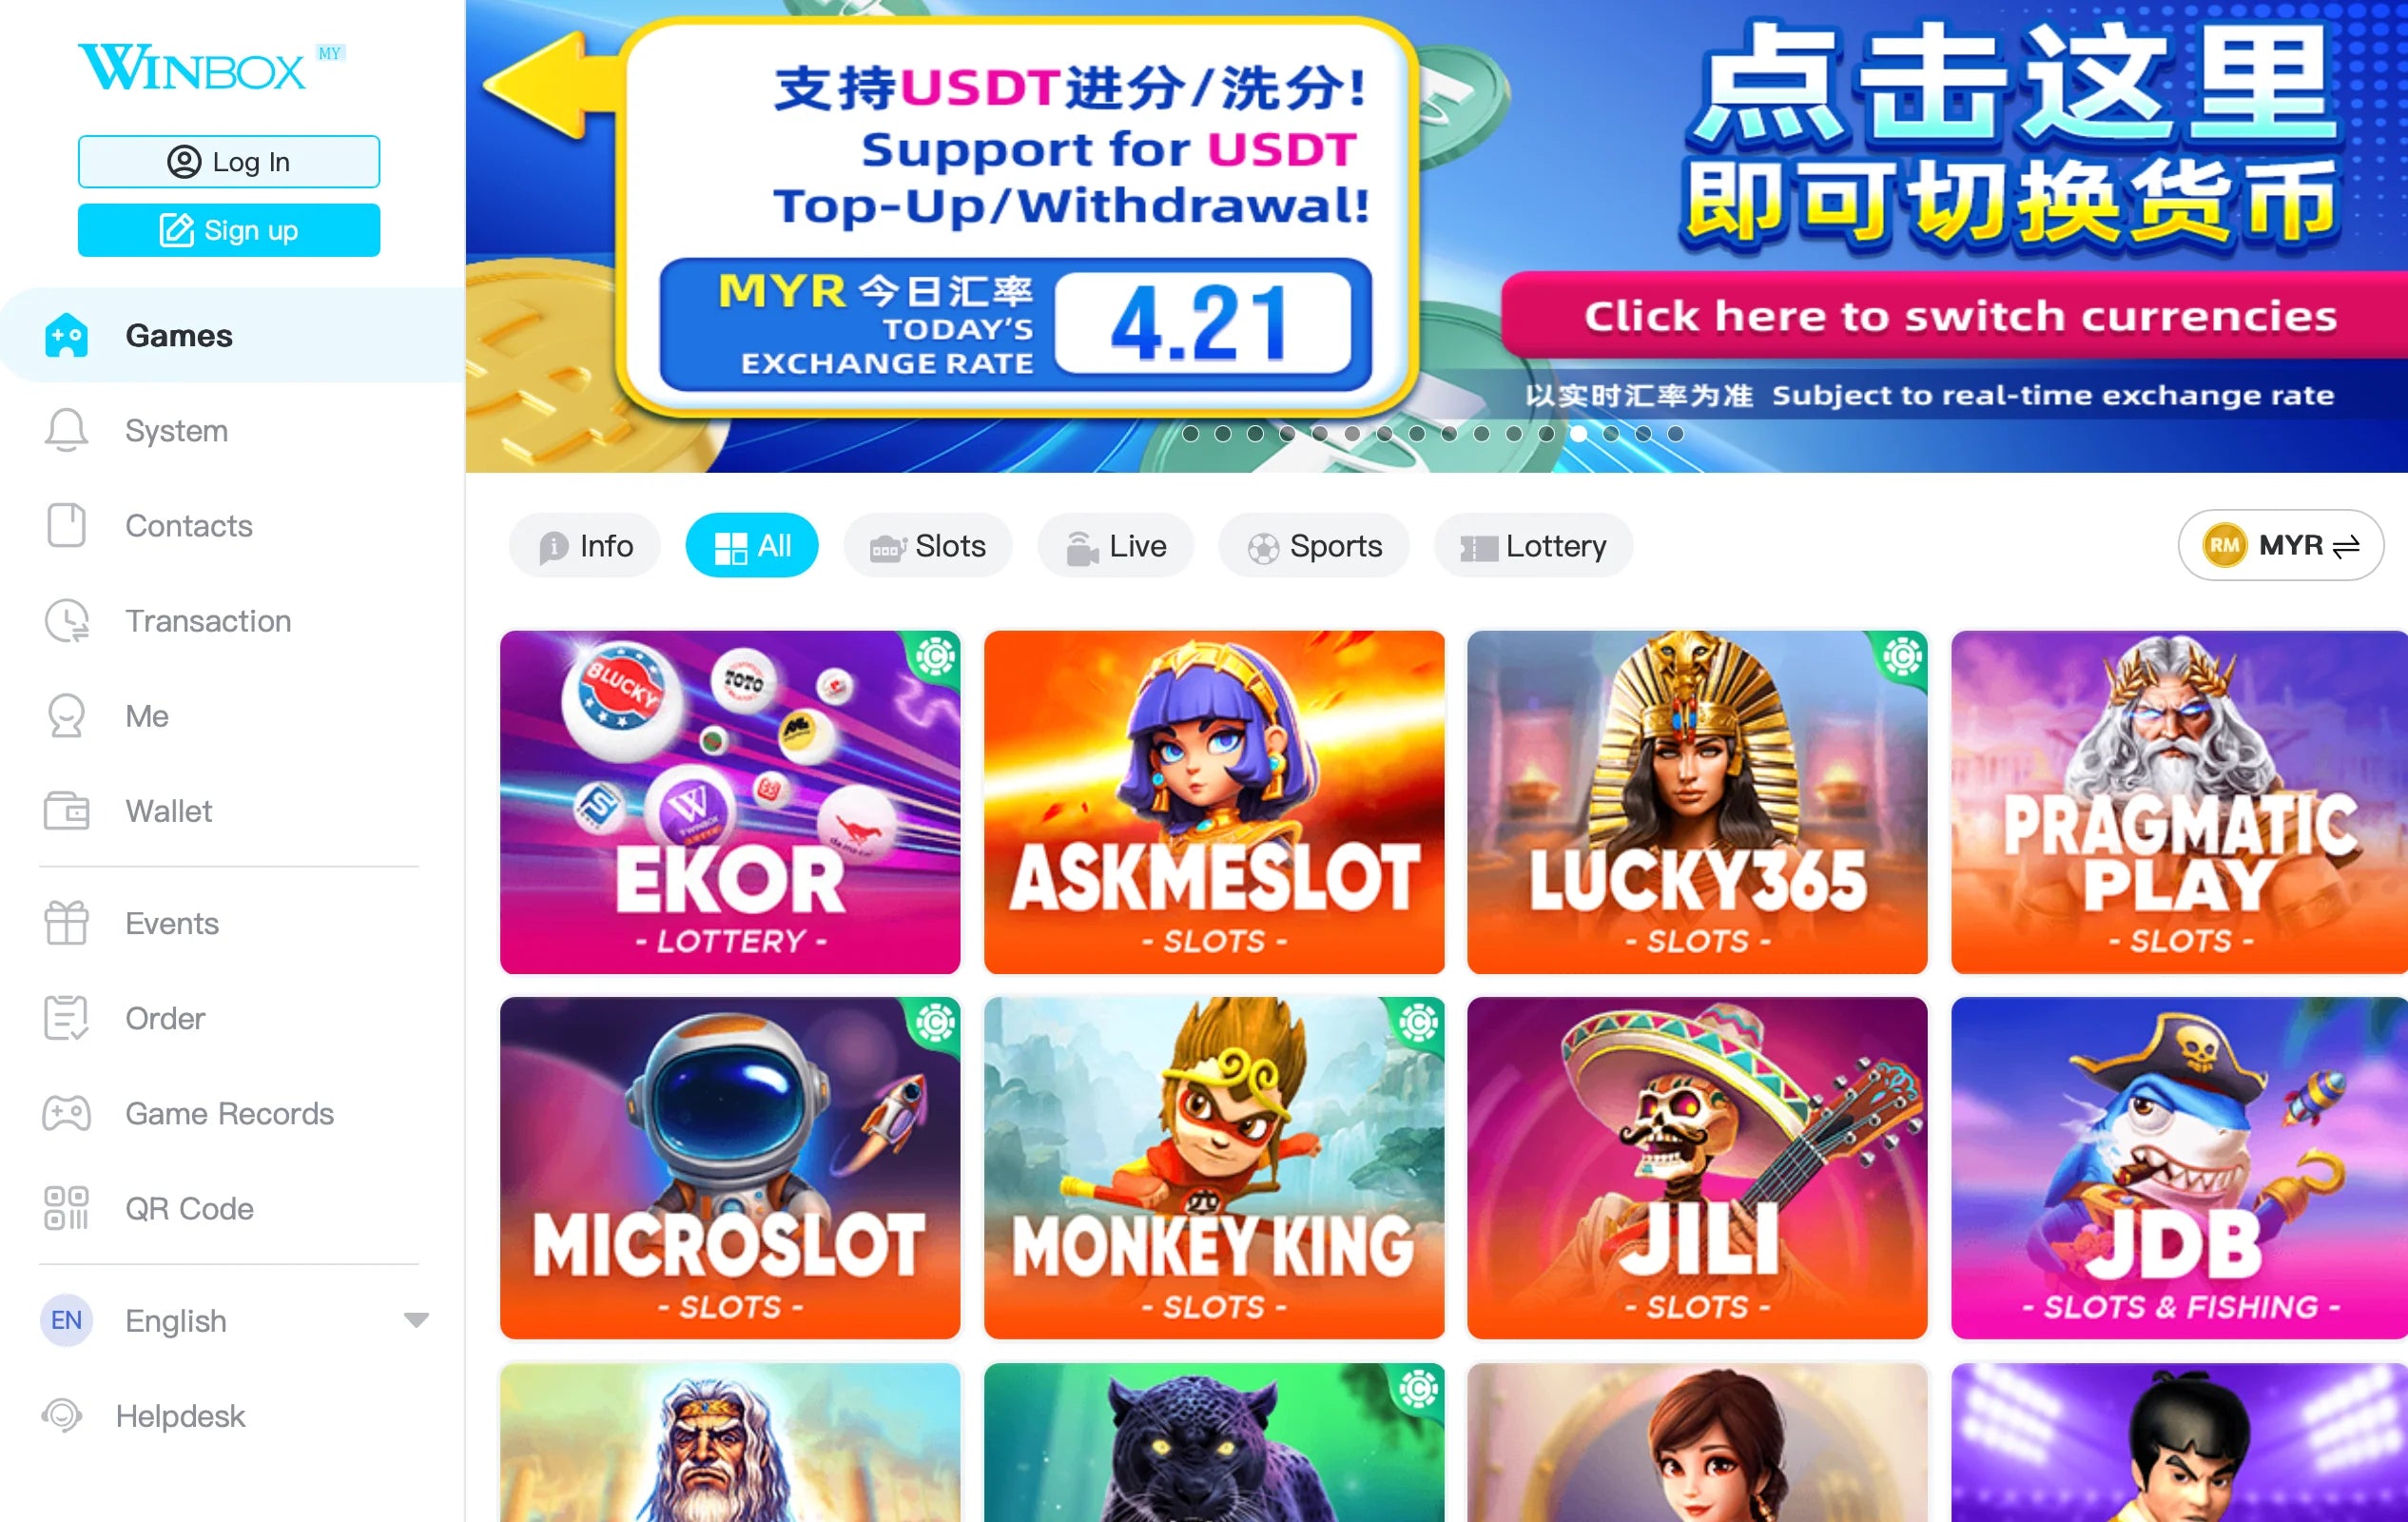Select the last banner carousel dot
Image resolution: width=2408 pixels, height=1522 pixels.
1675,433
